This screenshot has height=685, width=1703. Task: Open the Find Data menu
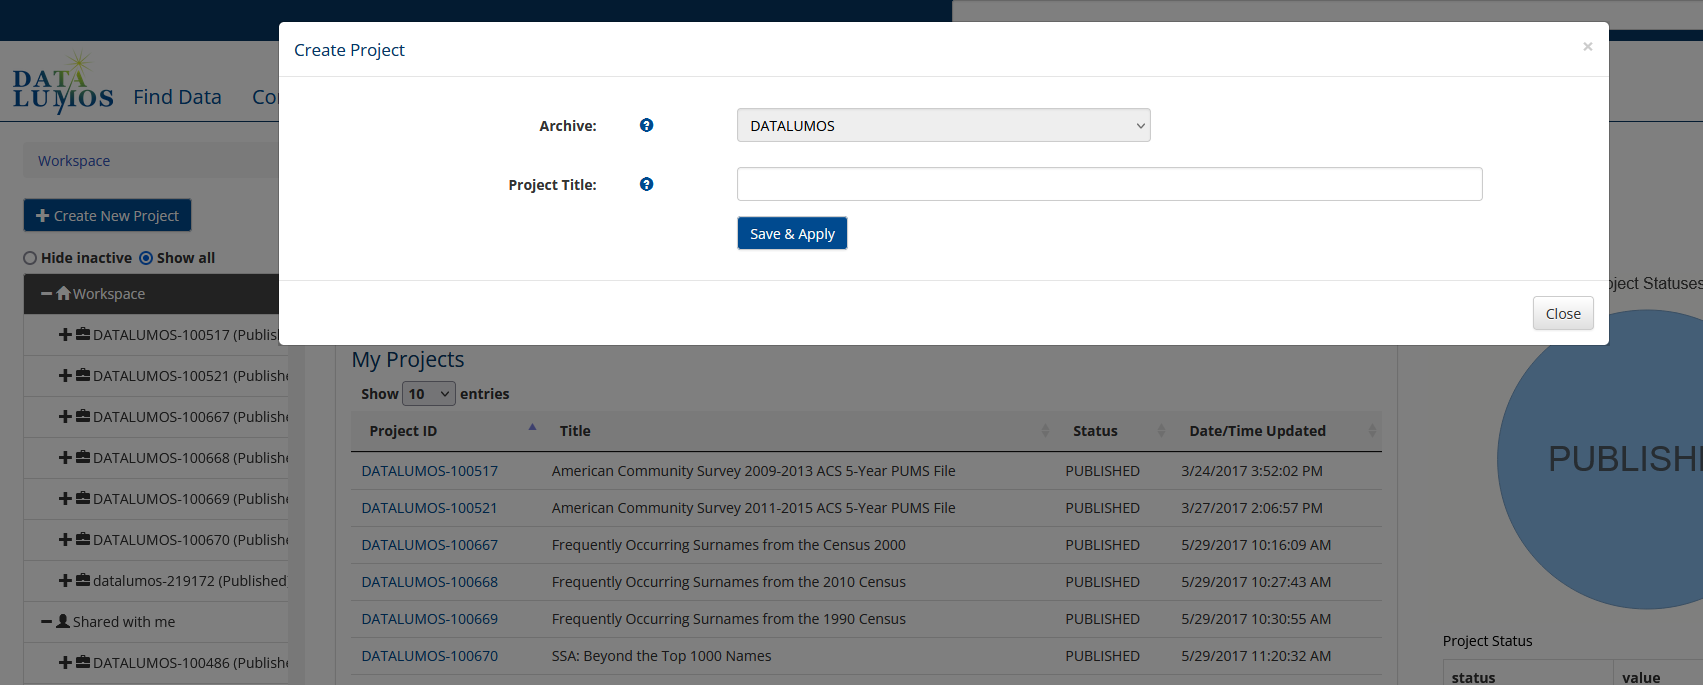point(177,97)
